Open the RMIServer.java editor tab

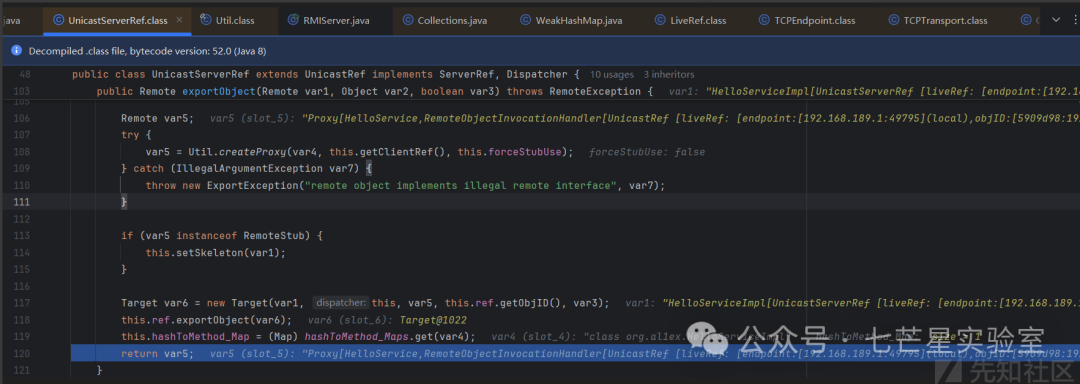[x=336, y=21]
